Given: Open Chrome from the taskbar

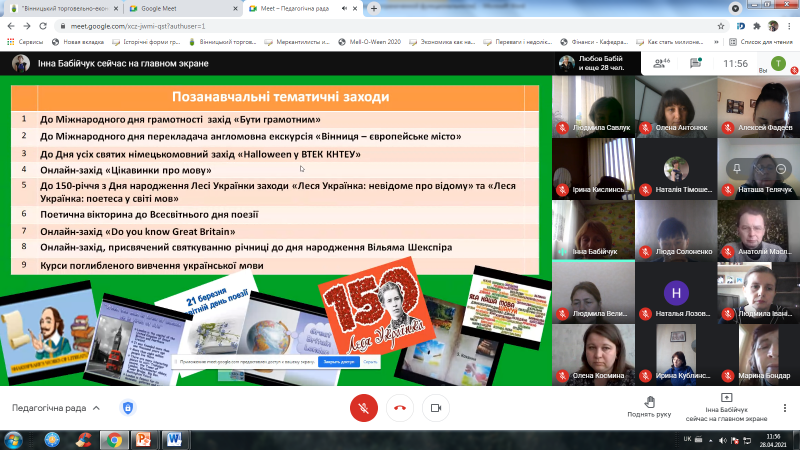Looking at the screenshot, I should click(114, 440).
